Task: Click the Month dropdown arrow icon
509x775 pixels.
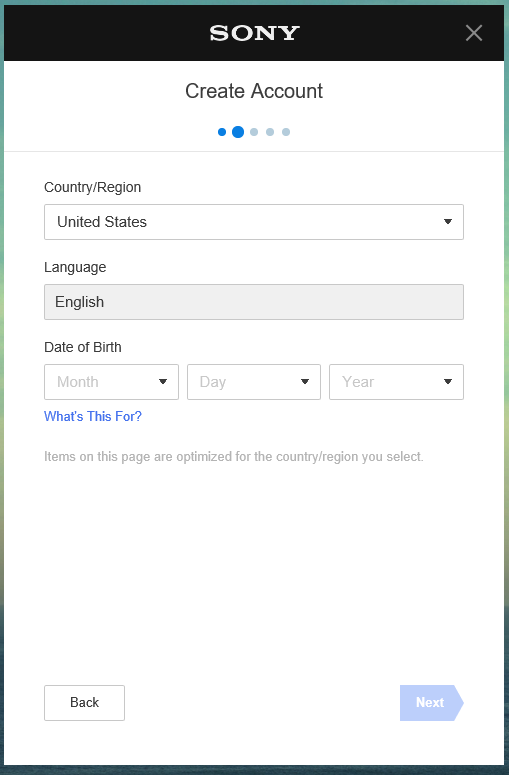Action: tap(163, 382)
